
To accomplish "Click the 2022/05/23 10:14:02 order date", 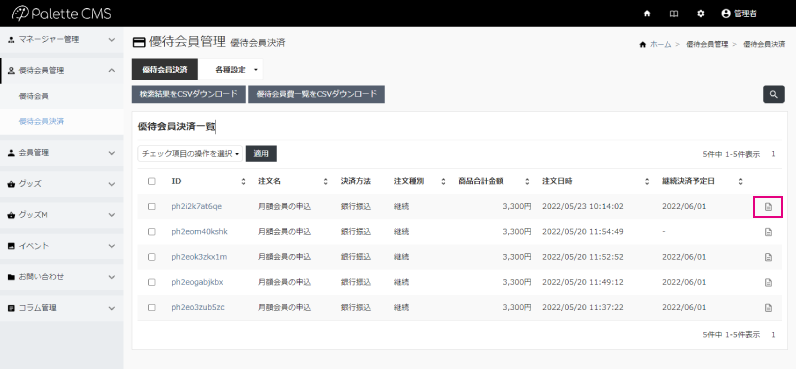I will pyautogui.click(x=583, y=207).
